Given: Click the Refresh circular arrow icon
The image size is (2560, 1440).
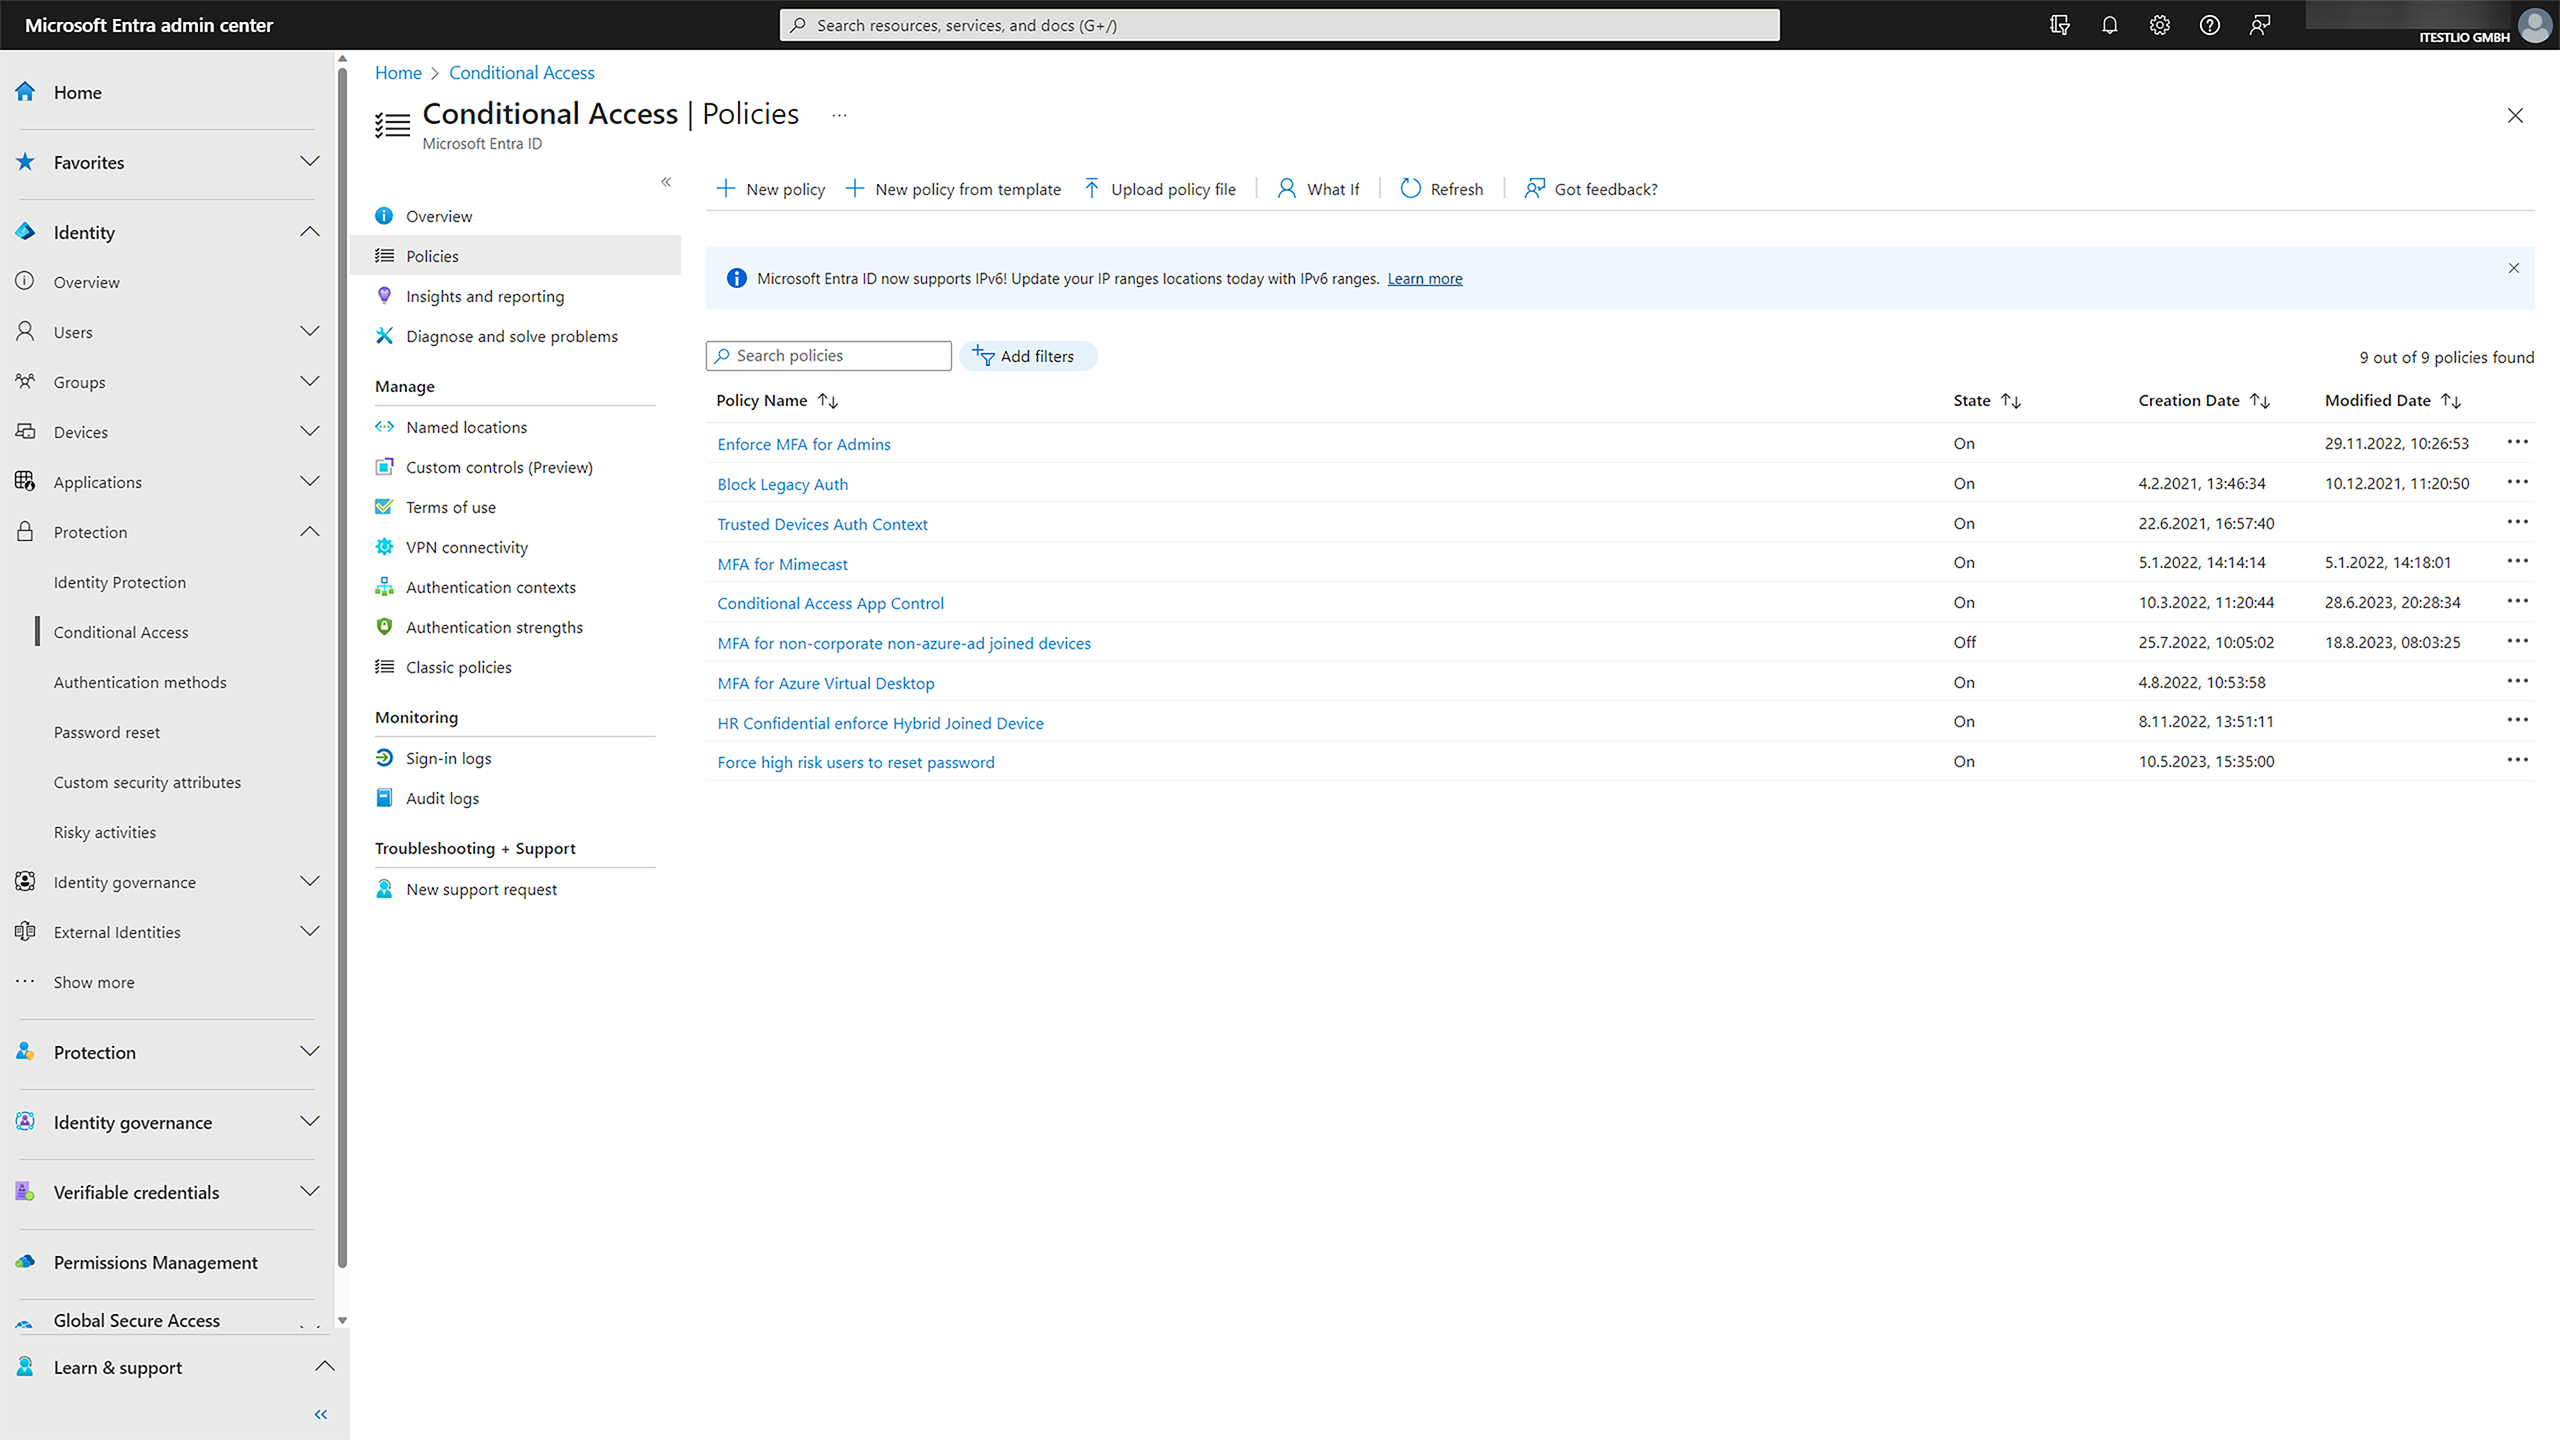Looking at the screenshot, I should (x=1410, y=188).
